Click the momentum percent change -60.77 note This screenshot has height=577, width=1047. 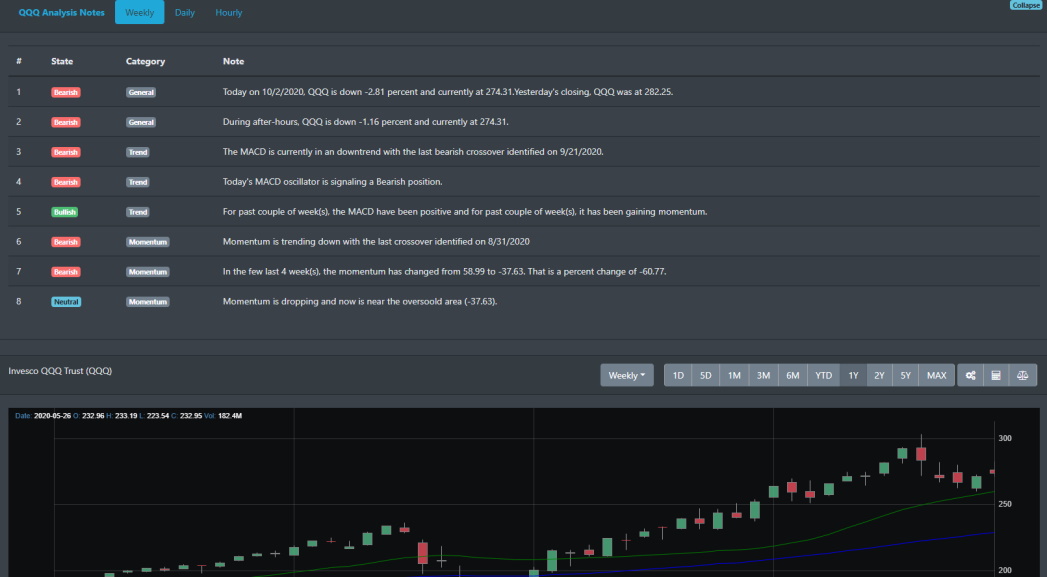pyautogui.click(x=444, y=272)
